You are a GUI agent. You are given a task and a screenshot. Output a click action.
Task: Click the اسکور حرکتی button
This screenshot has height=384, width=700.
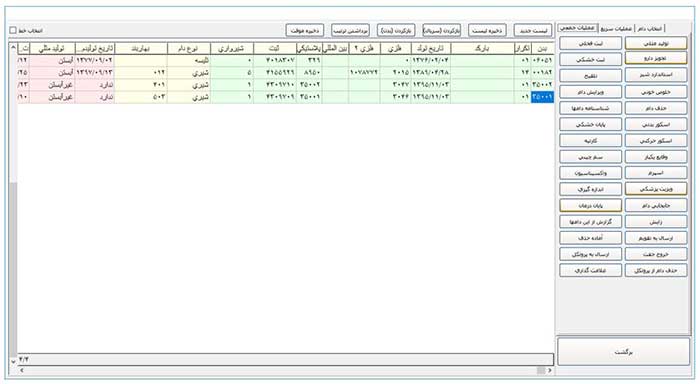656,140
